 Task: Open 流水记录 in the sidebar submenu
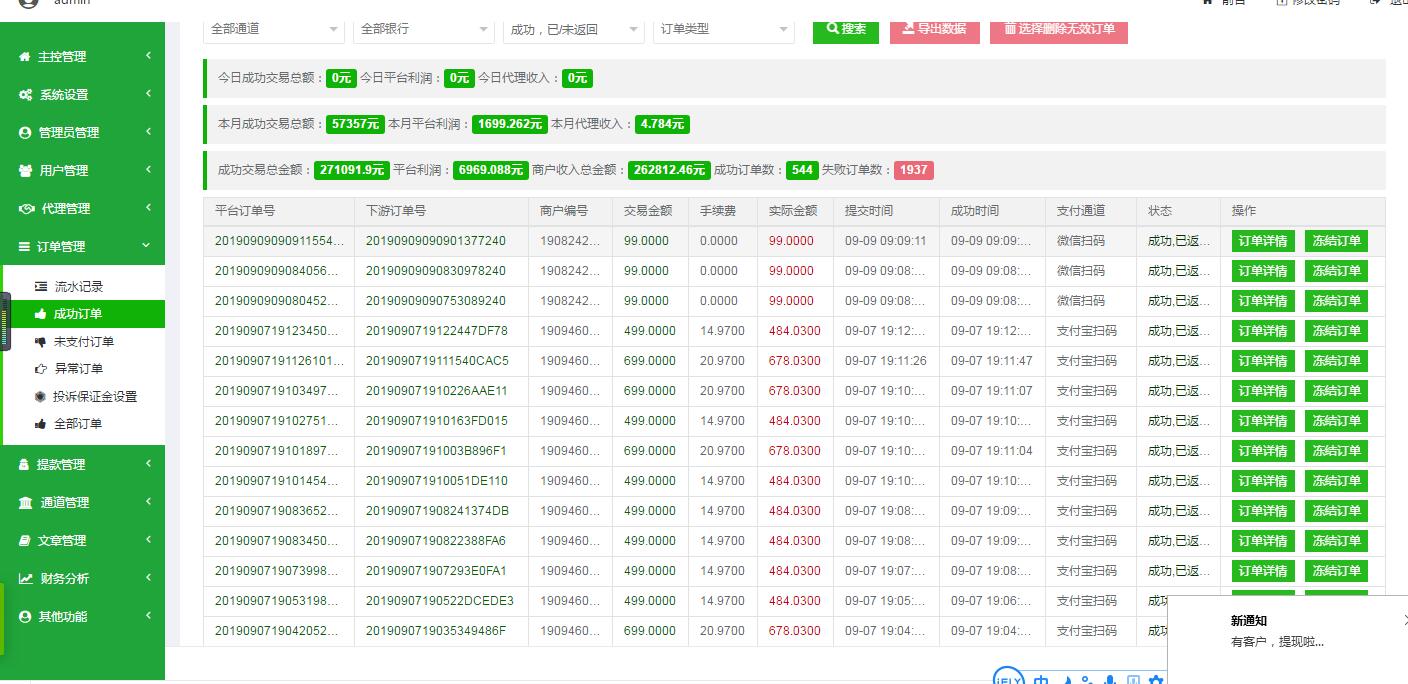click(x=78, y=287)
